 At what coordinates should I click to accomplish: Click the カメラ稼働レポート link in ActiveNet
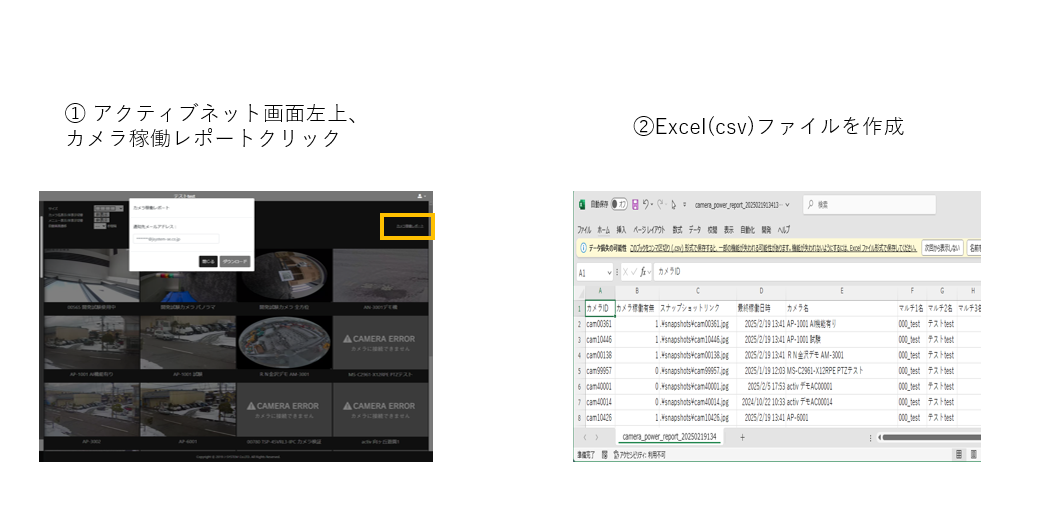pyautogui.click(x=410, y=227)
